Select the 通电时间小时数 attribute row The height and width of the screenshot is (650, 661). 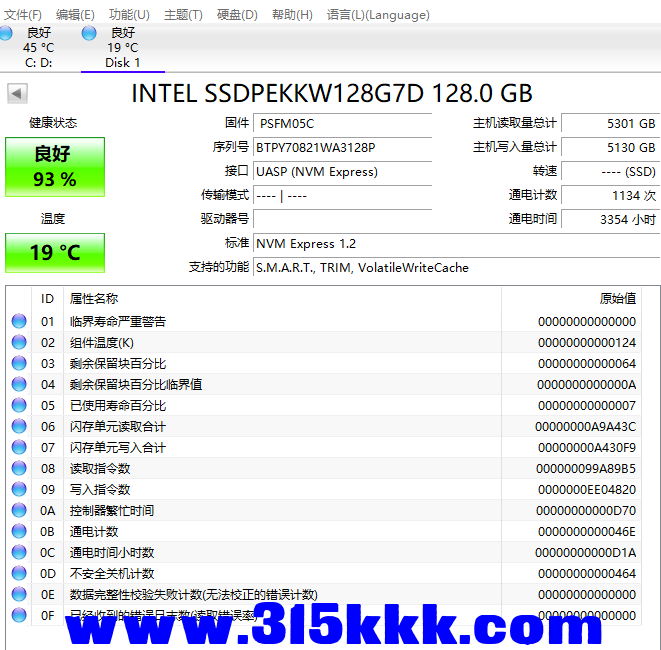click(x=324, y=552)
